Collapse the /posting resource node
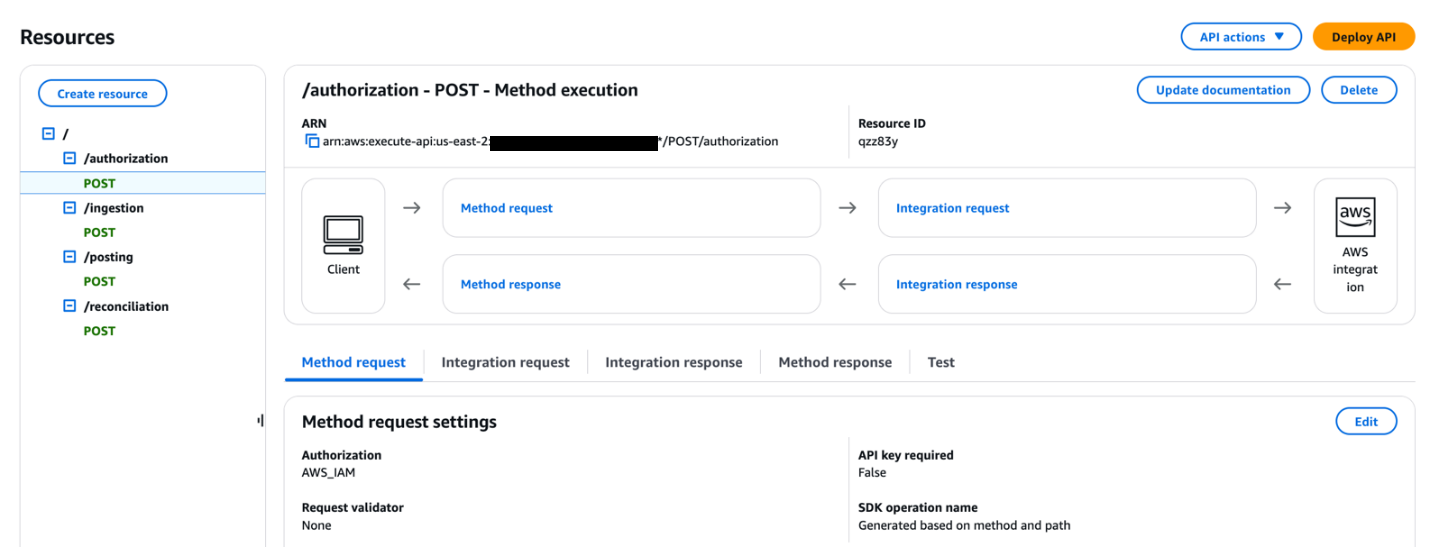The width and height of the screenshot is (1430, 547). pyautogui.click(x=70, y=257)
